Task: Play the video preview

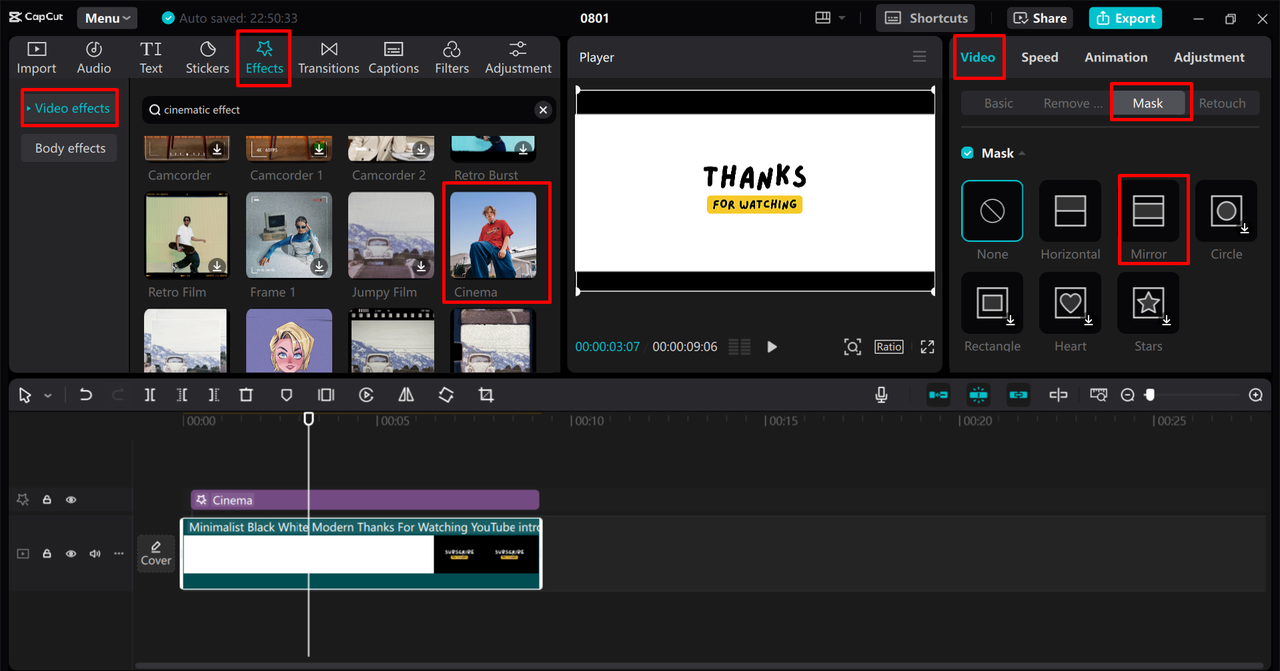Action: coord(772,347)
